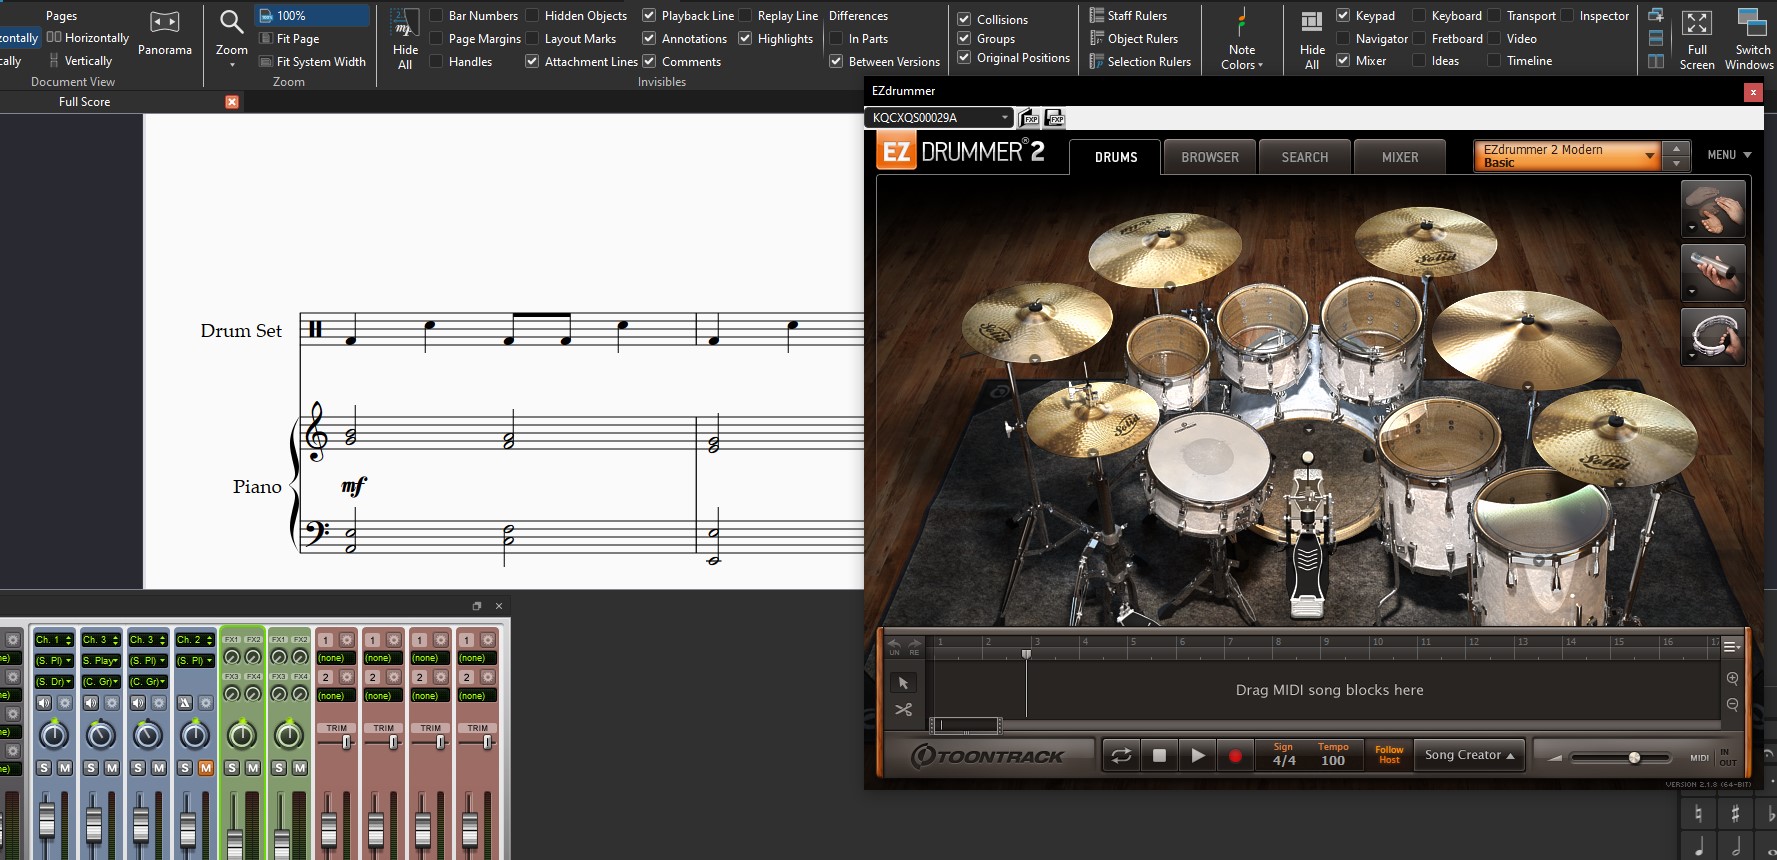Image resolution: width=1777 pixels, height=860 pixels.
Task: Open the Song Creator dropdown
Action: (x=1469, y=755)
